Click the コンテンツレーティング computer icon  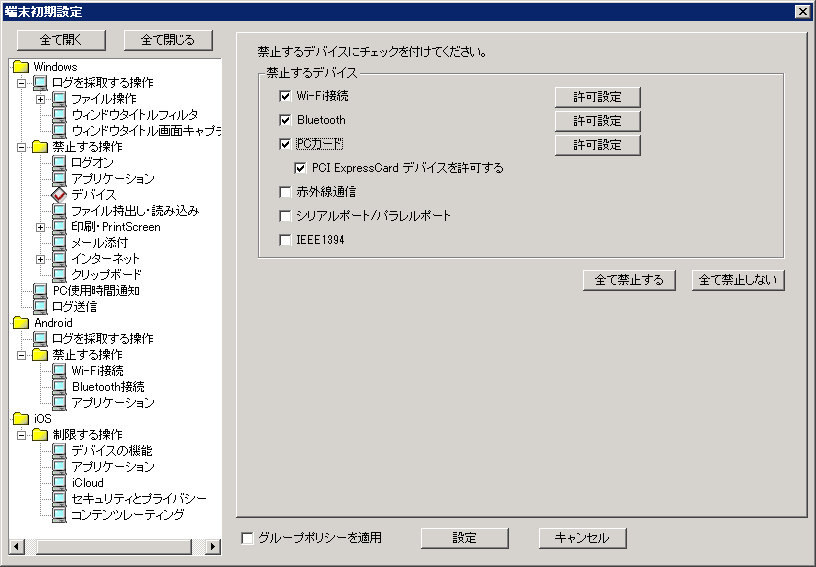[x=59, y=514]
